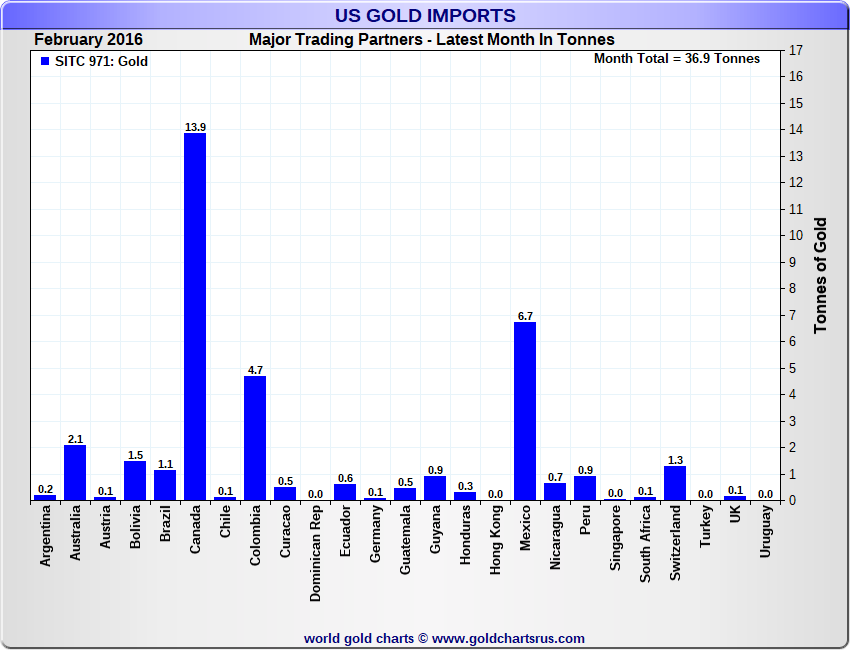850x650 pixels.
Task: Click the Peru bar labeled 0.9
Action: point(585,488)
